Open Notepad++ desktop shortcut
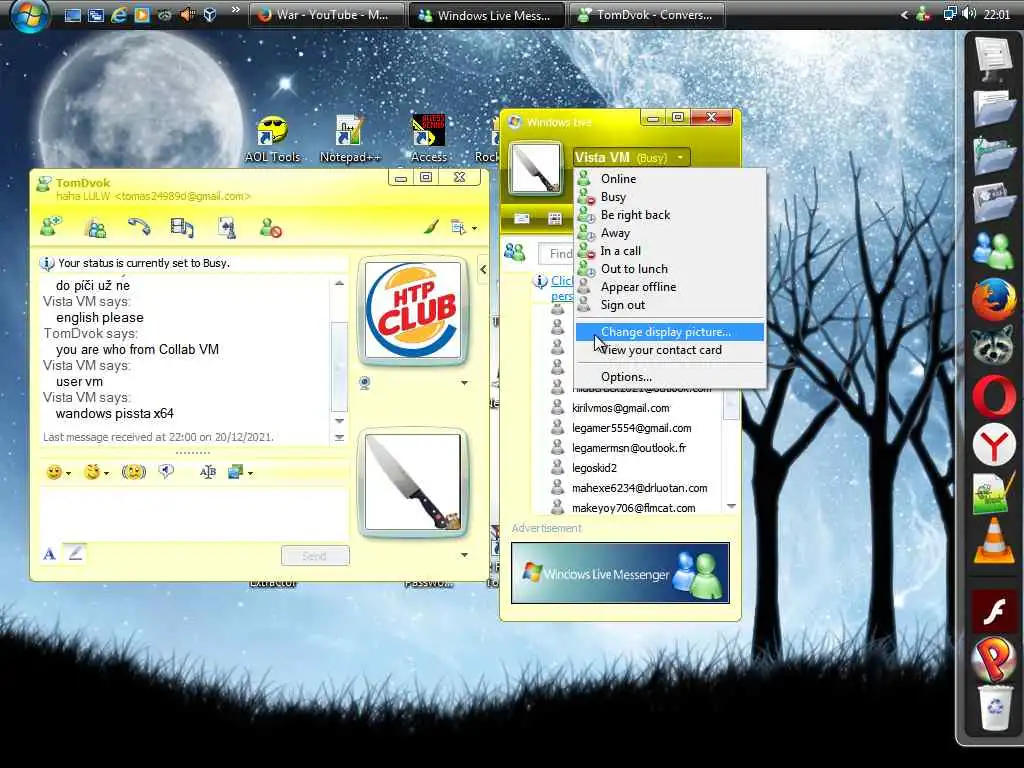Screen dimensions: 1024x768 click(x=349, y=139)
